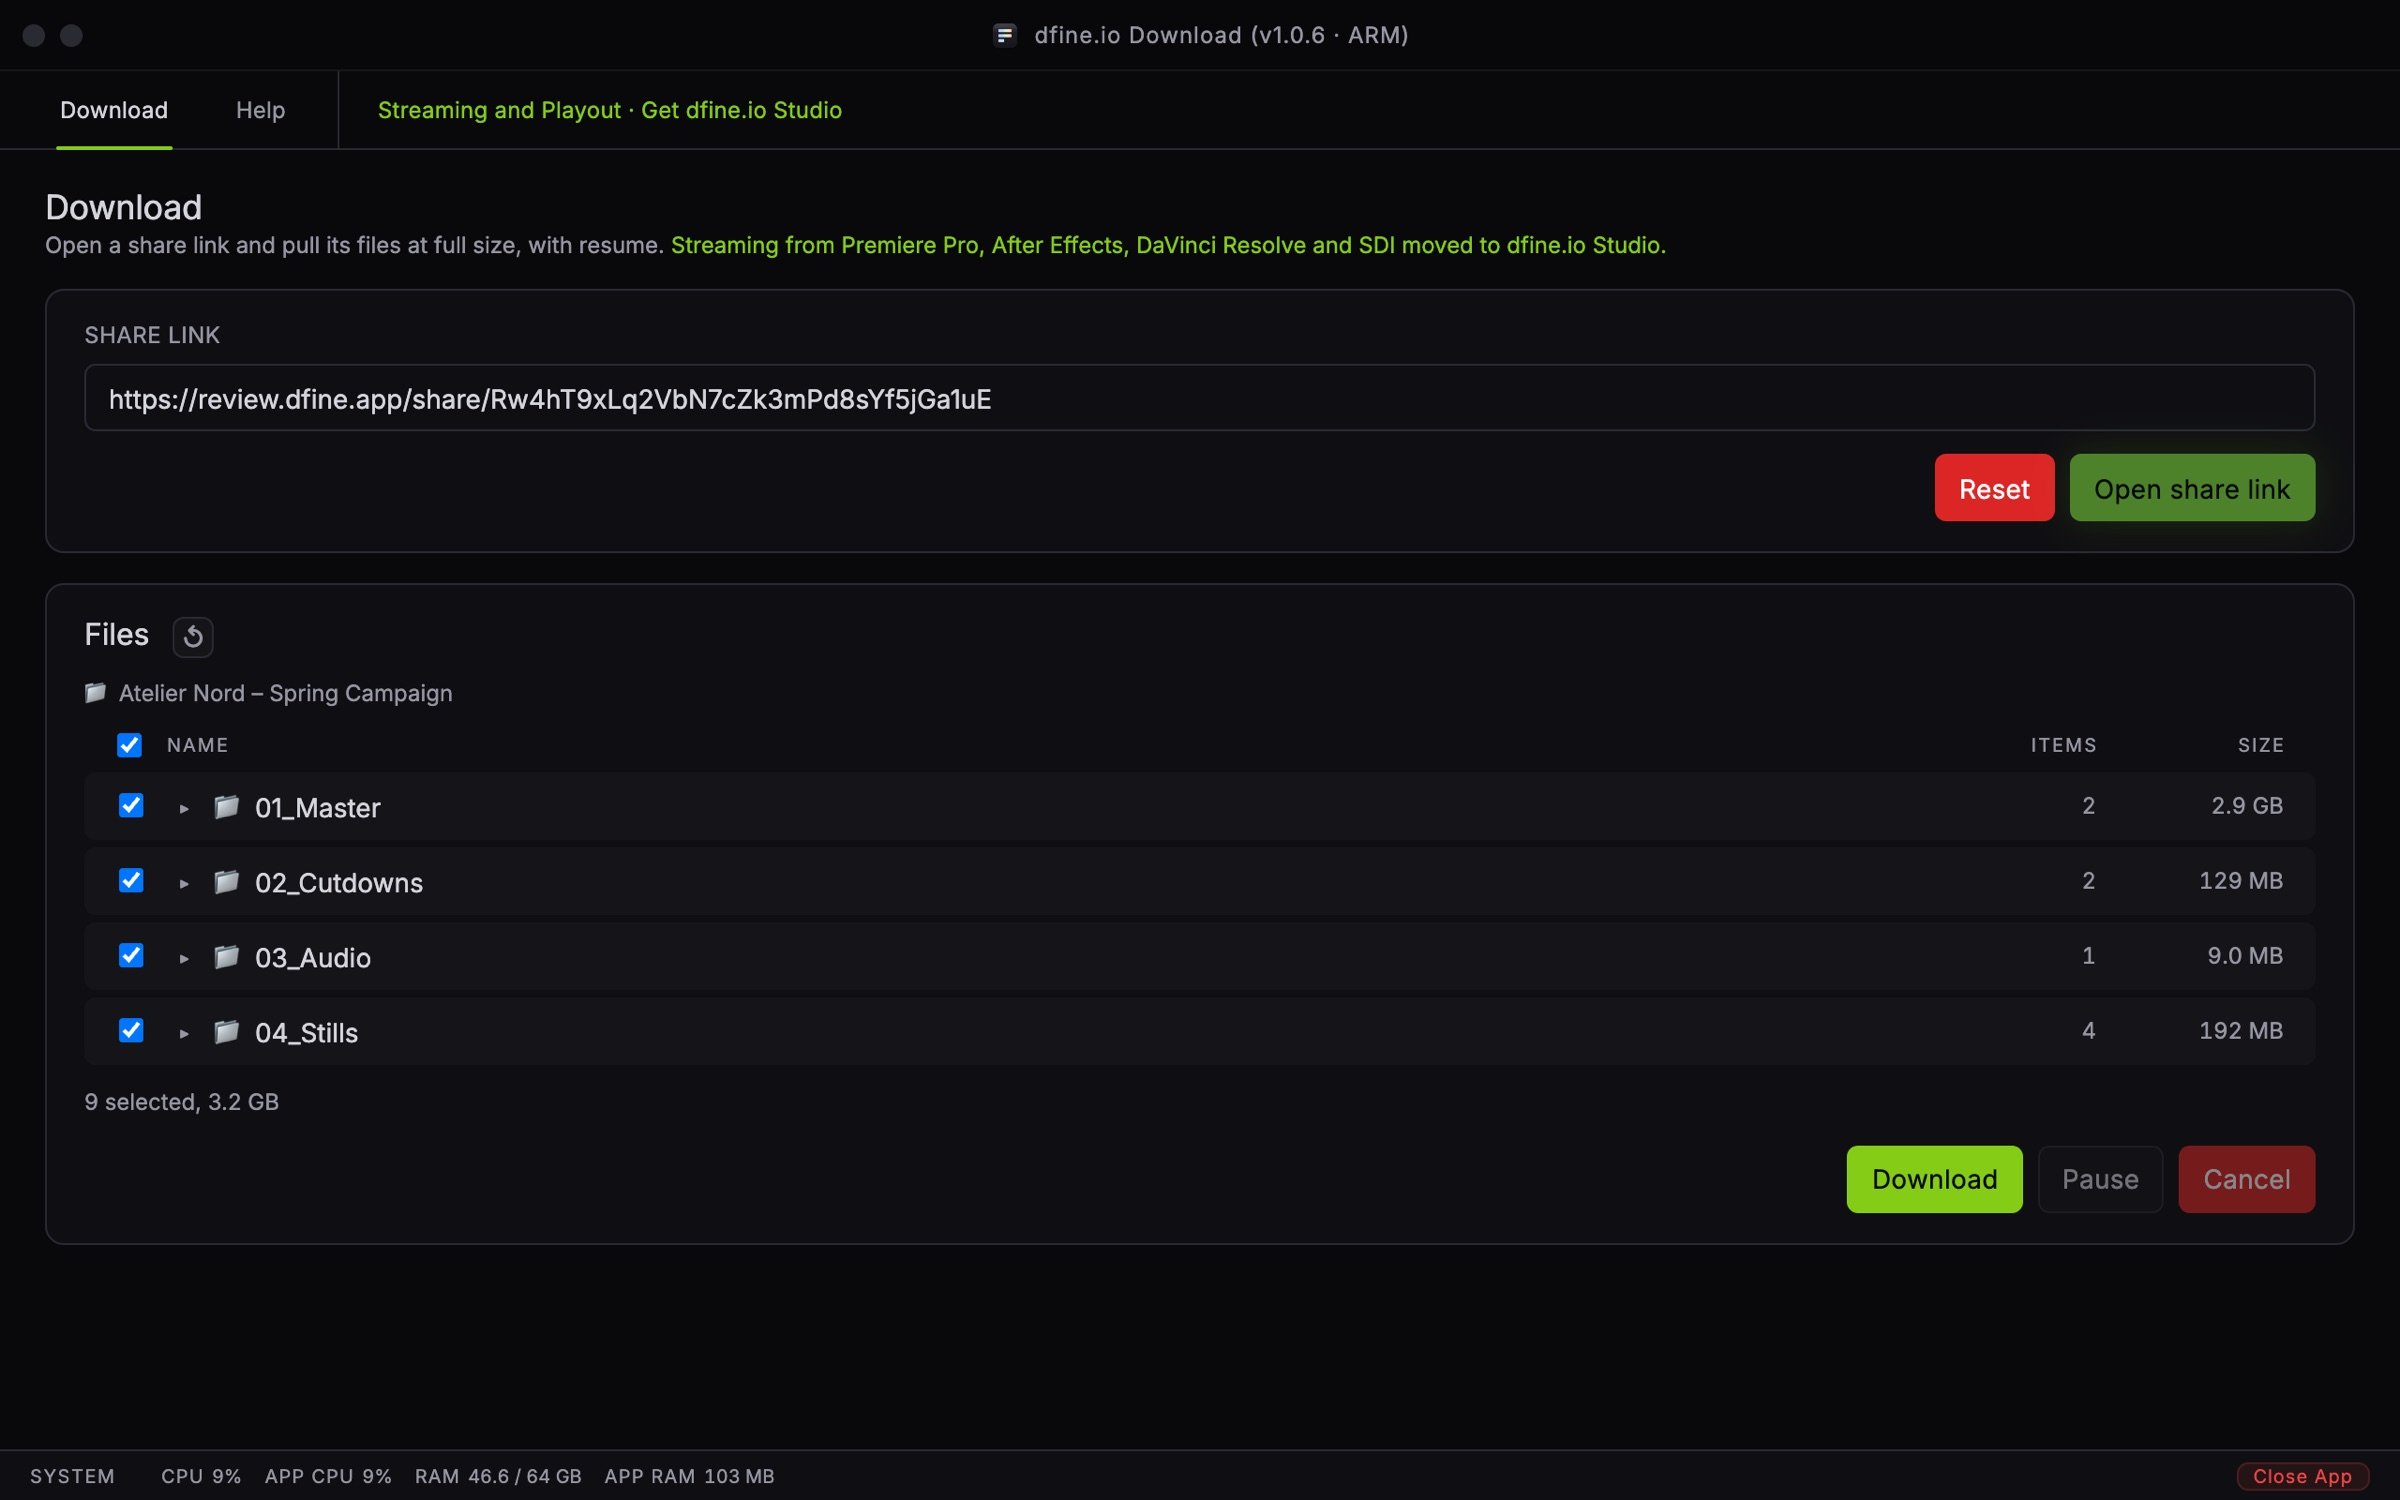
Task: Expand the 03_Audio folder triangle
Action: click(x=184, y=958)
